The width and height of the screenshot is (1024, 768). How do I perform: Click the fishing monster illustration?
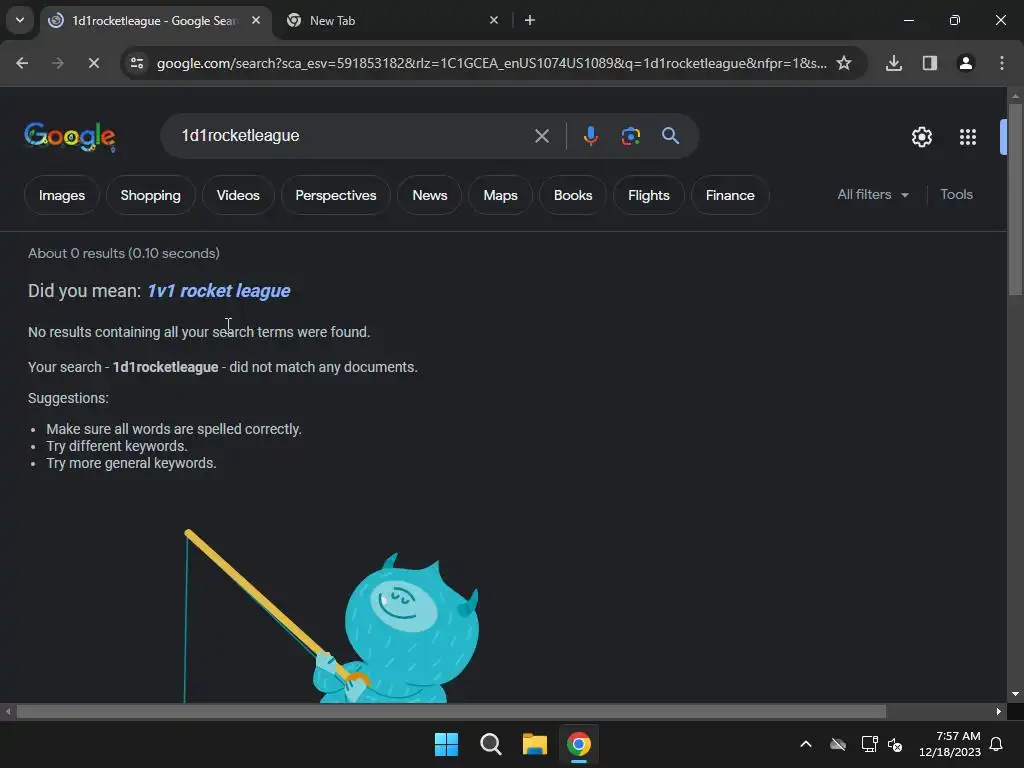click(331, 616)
